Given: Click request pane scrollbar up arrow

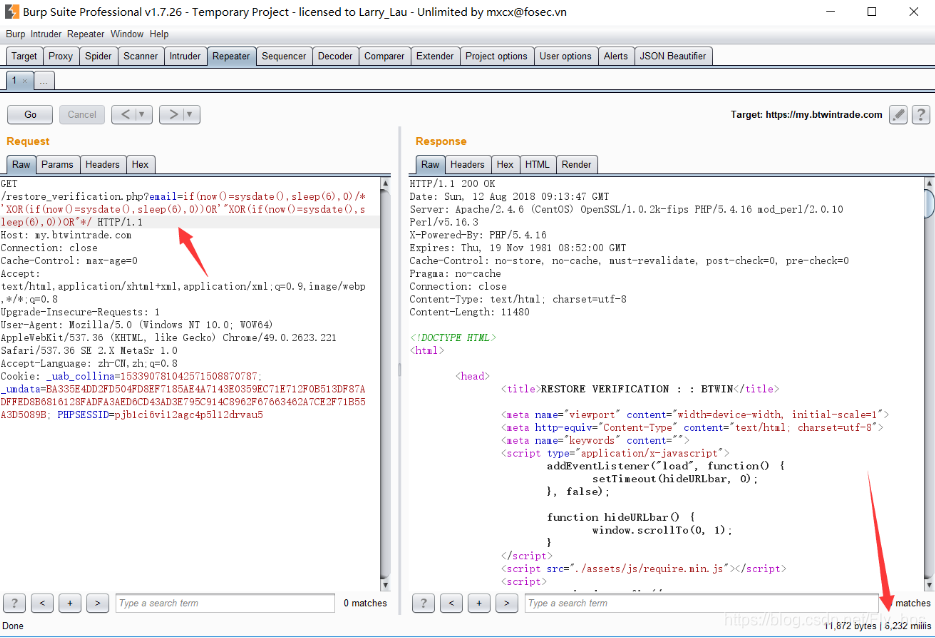Looking at the screenshot, I should (385, 183).
